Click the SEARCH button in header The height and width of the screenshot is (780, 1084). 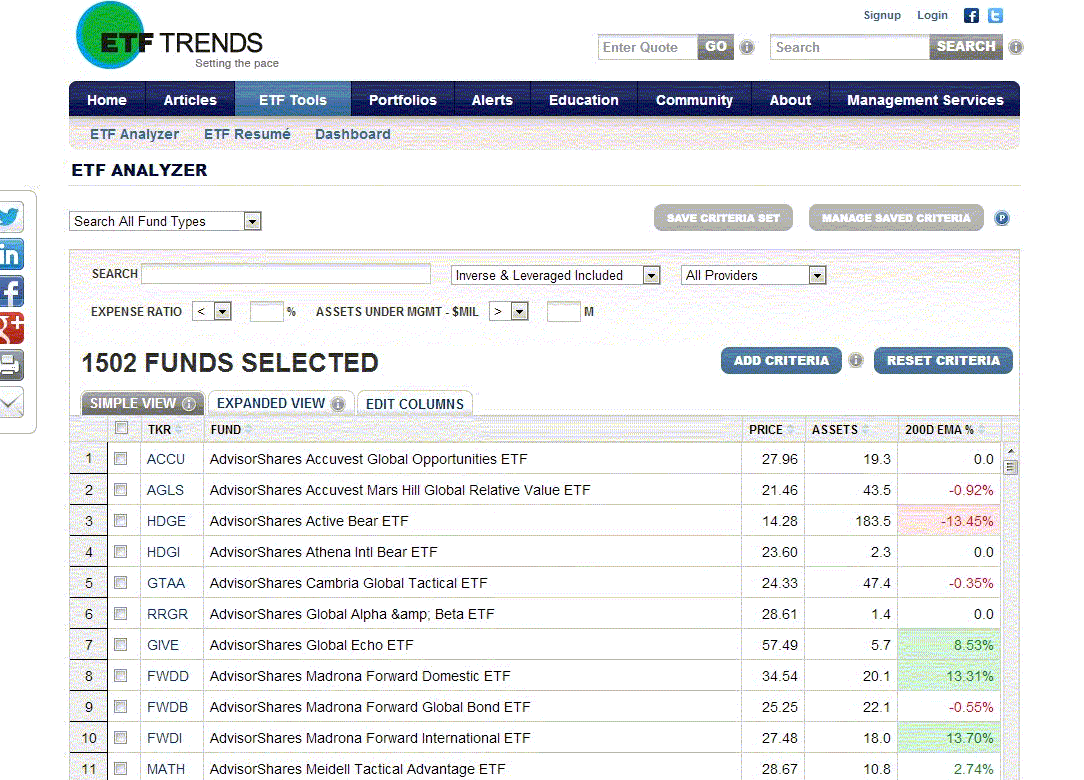coord(966,47)
